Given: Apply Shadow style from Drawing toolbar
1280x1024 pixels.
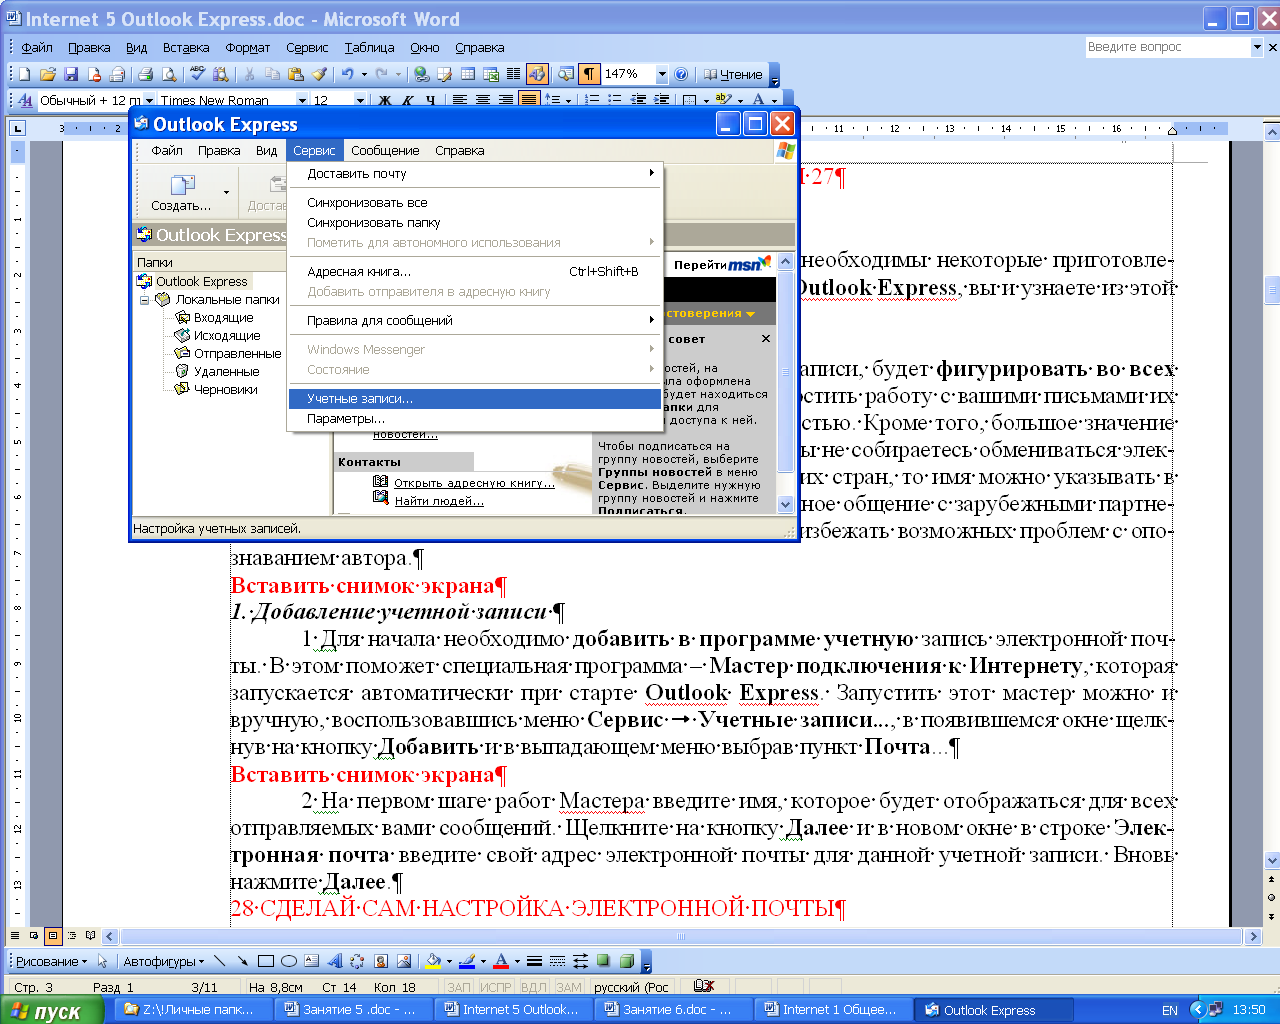Looking at the screenshot, I should click(x=604, y=961).
